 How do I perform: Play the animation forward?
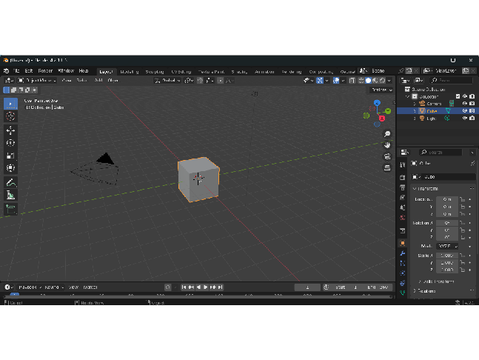(x=206, y=287)
